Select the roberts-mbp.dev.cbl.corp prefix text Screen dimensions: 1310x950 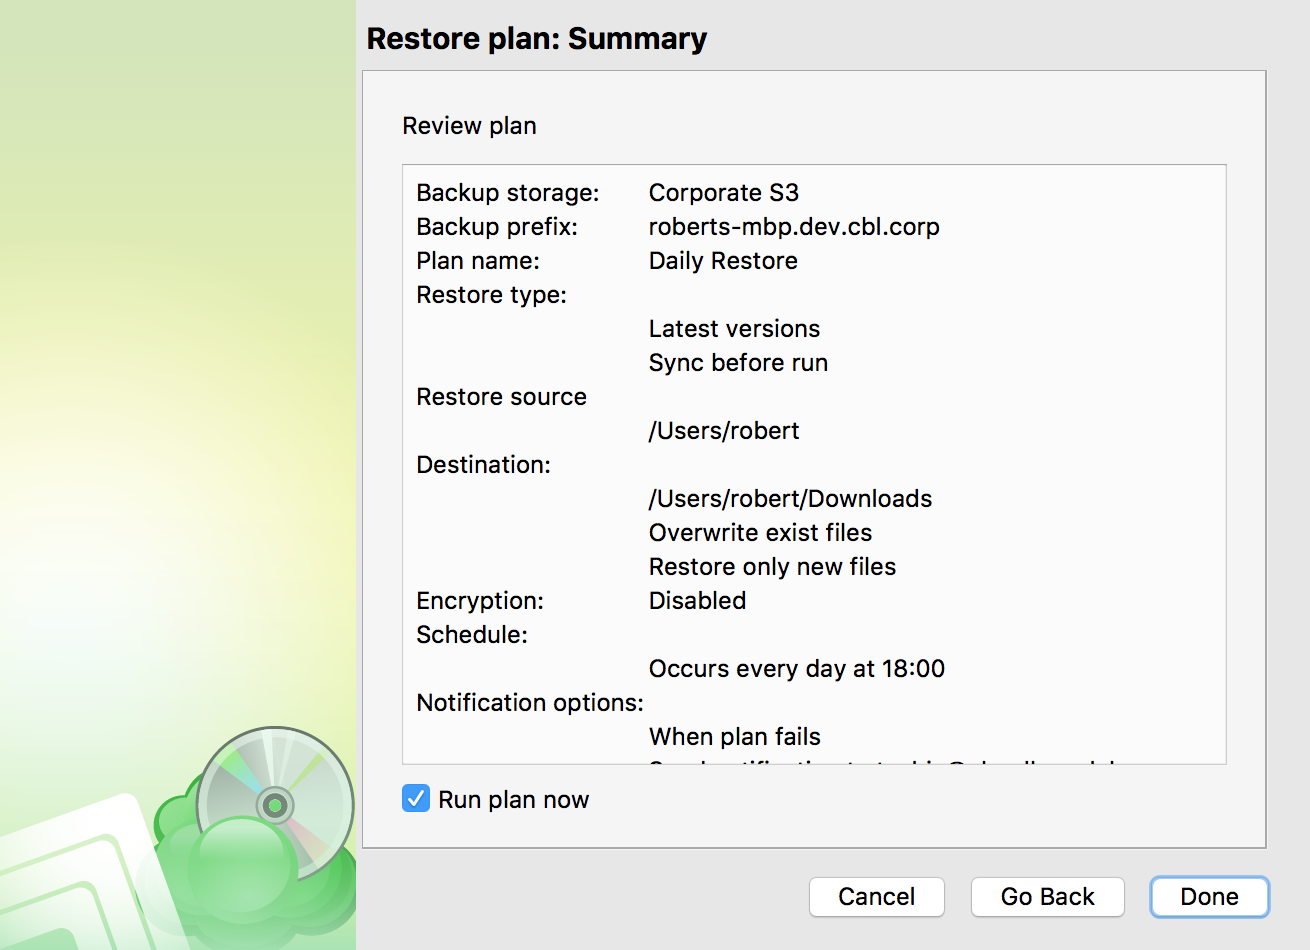click(x=794, y=227)
